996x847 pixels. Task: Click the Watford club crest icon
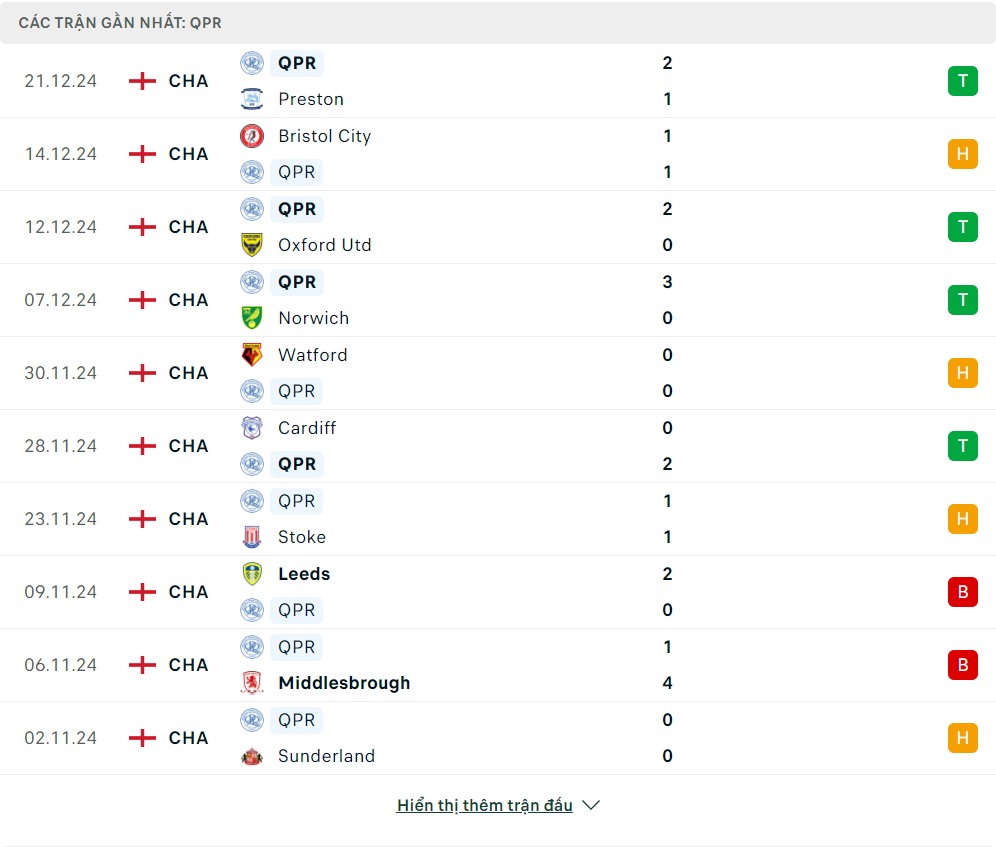(251, 355)
